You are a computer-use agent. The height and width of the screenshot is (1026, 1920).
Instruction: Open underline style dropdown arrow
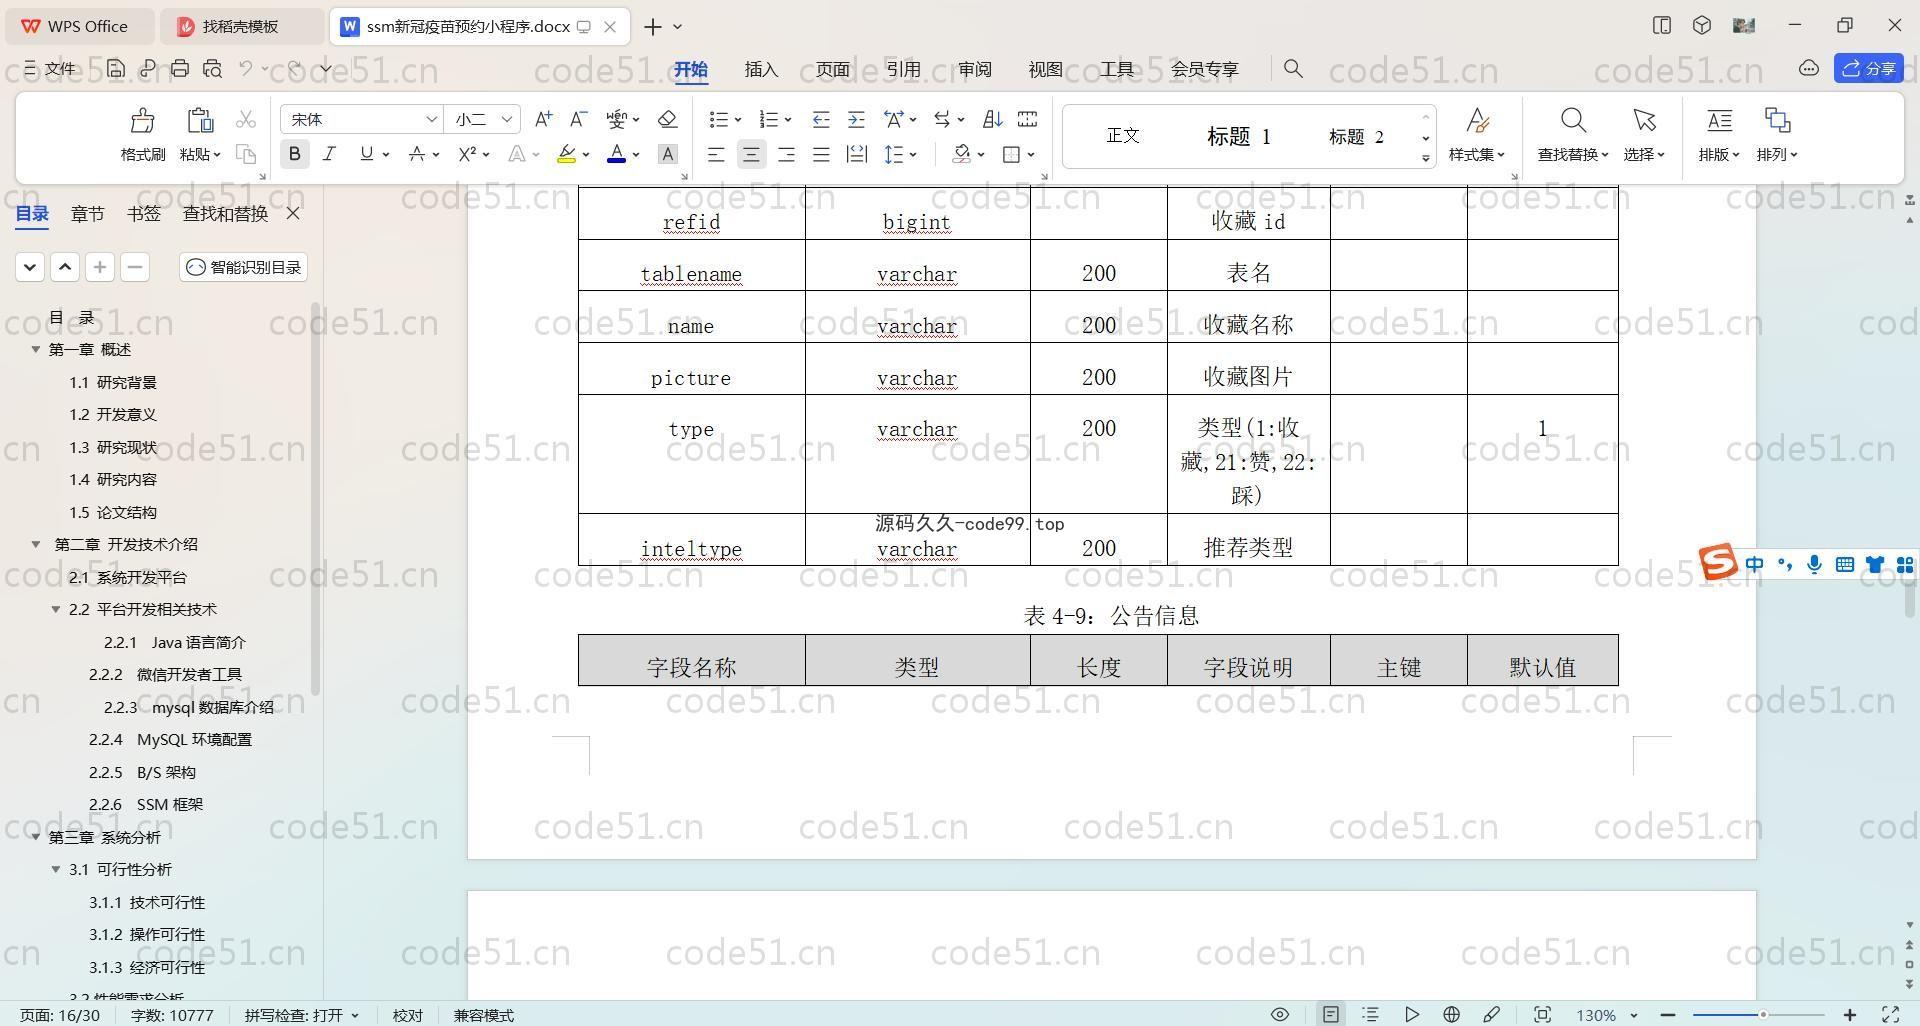pos(386,155)
